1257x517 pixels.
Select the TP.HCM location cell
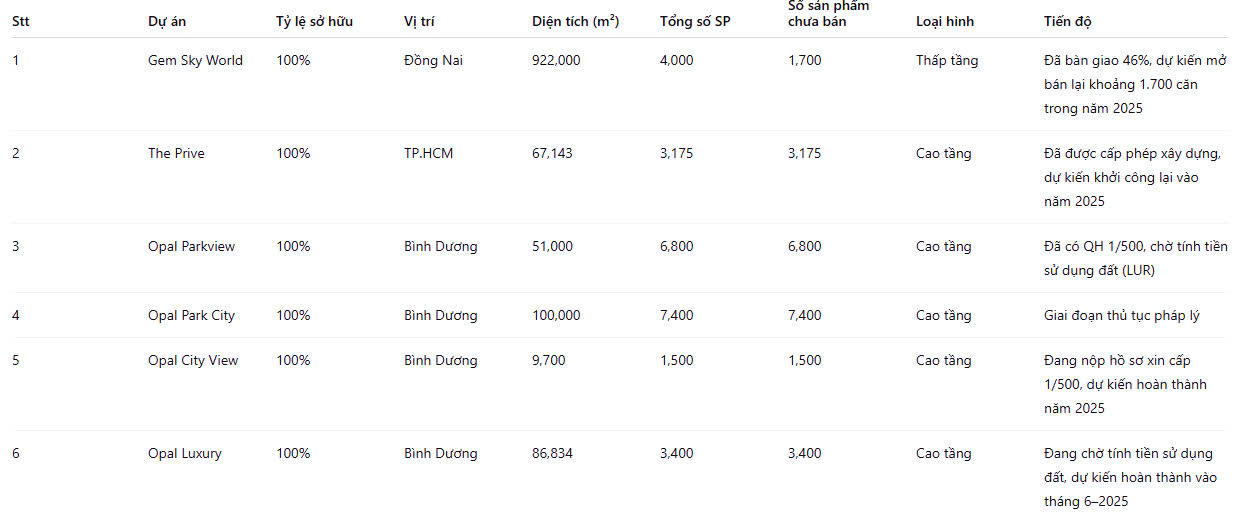pos(428,153)
